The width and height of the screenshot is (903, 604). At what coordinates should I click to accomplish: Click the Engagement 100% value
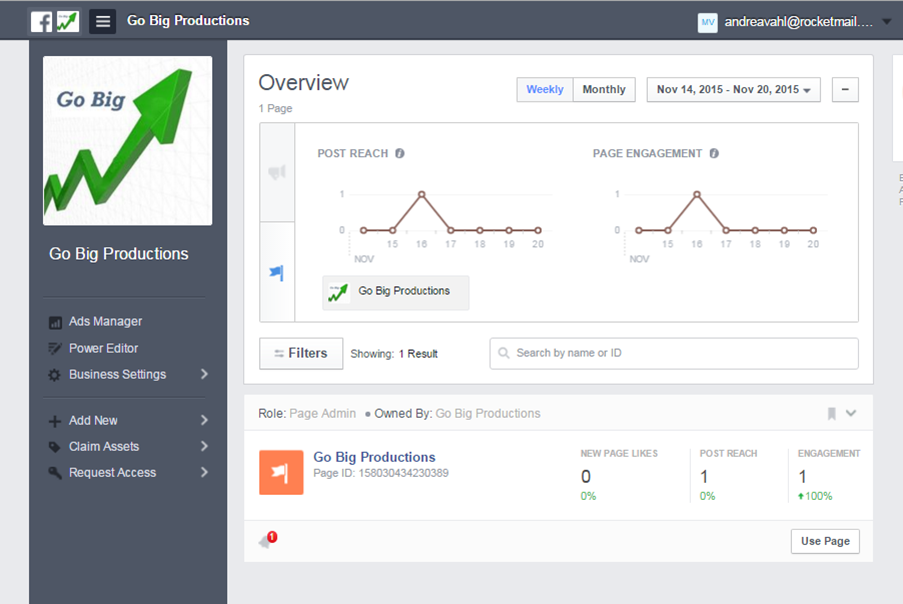coord(815,496)
